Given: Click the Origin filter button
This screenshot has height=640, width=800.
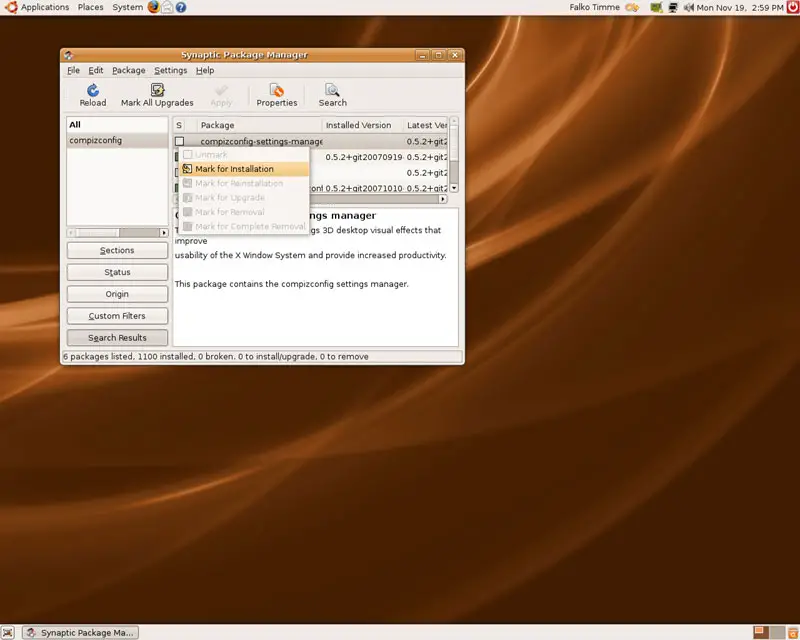Looking at the screenshot, I should (x=117, y=294).
